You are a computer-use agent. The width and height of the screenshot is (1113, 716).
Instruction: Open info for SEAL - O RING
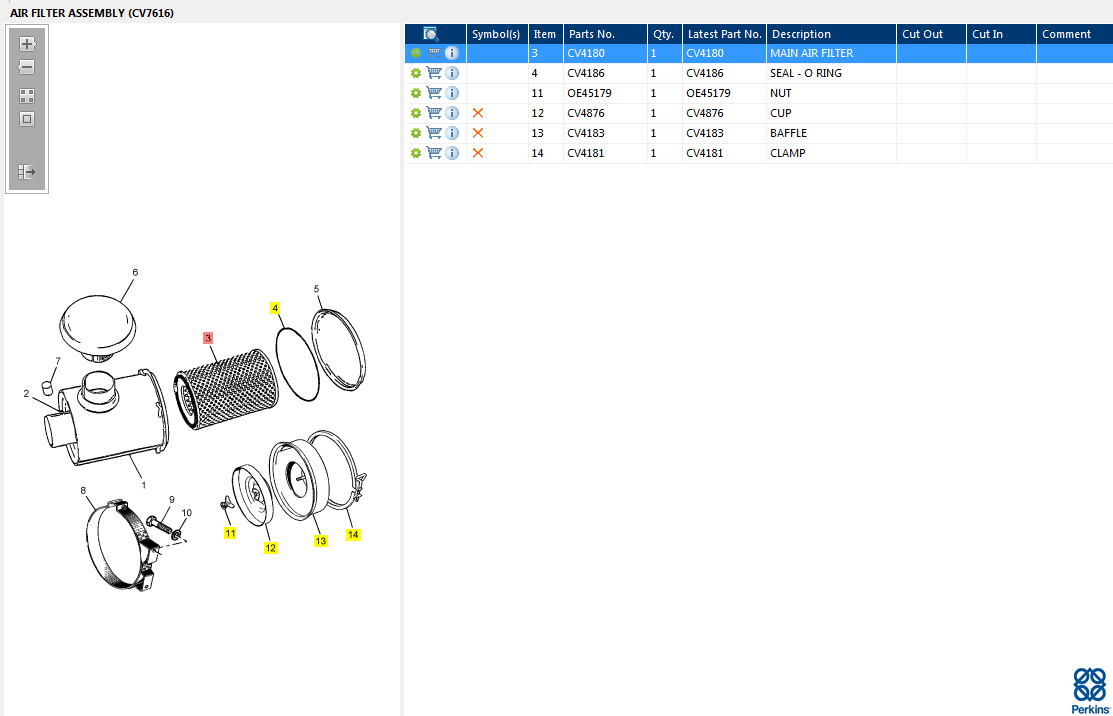452,73
